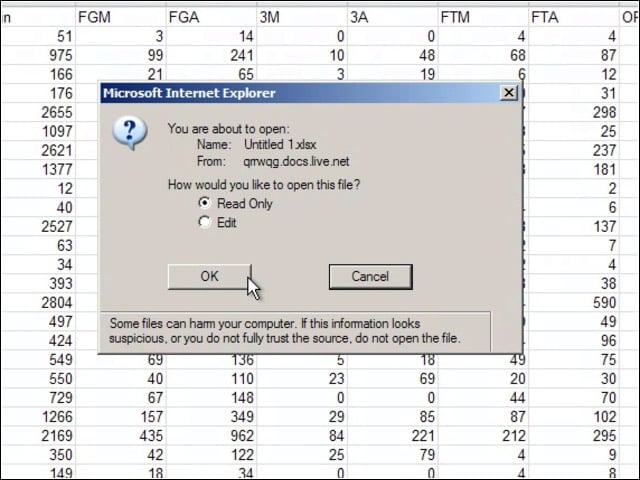Click spreadsheet cell with value 51

(x=38, y=36)
